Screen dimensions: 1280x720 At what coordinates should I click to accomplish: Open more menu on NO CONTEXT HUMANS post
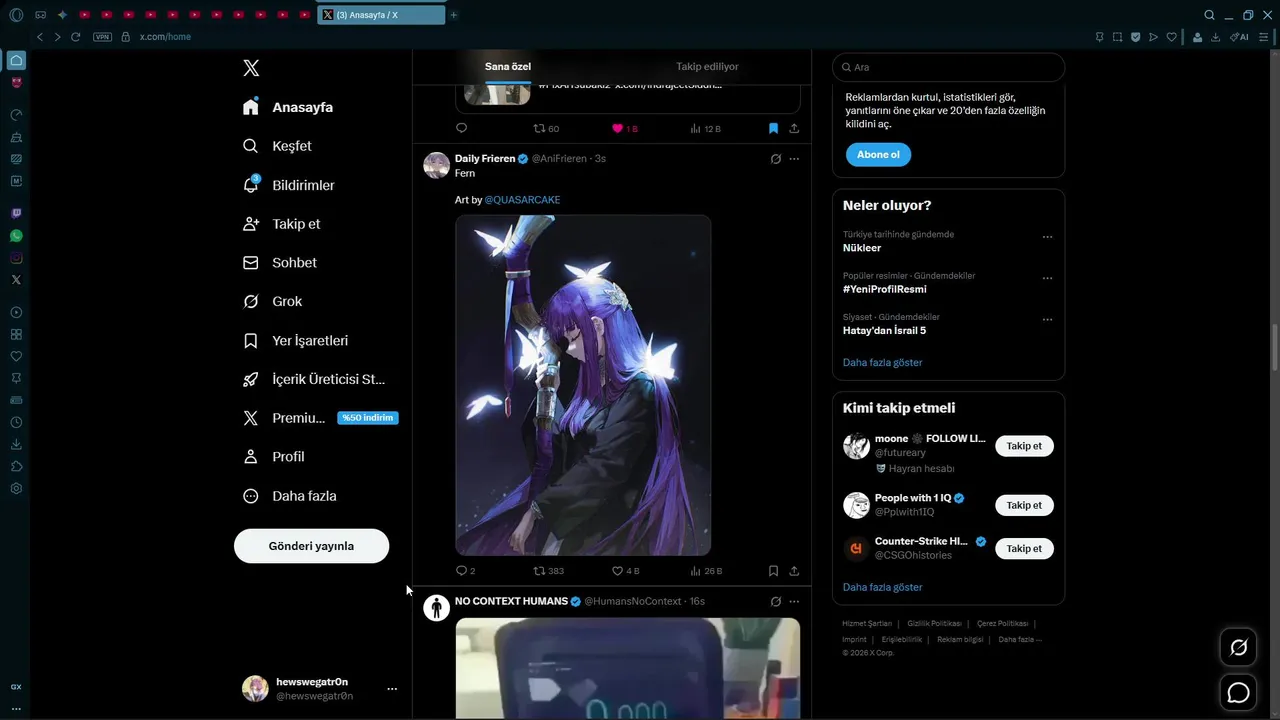[794, 602]
